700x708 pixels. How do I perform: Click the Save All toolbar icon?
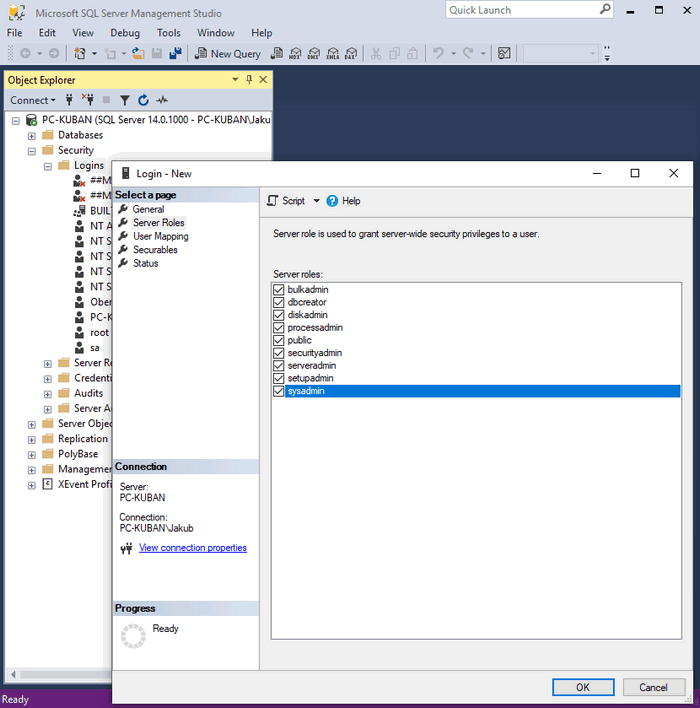176,53
